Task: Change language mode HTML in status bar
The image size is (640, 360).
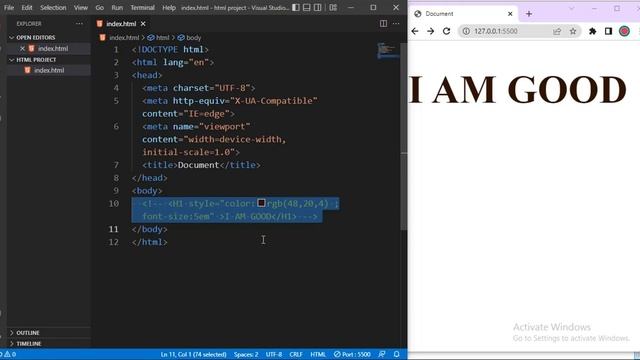Action: click(318, 354)
